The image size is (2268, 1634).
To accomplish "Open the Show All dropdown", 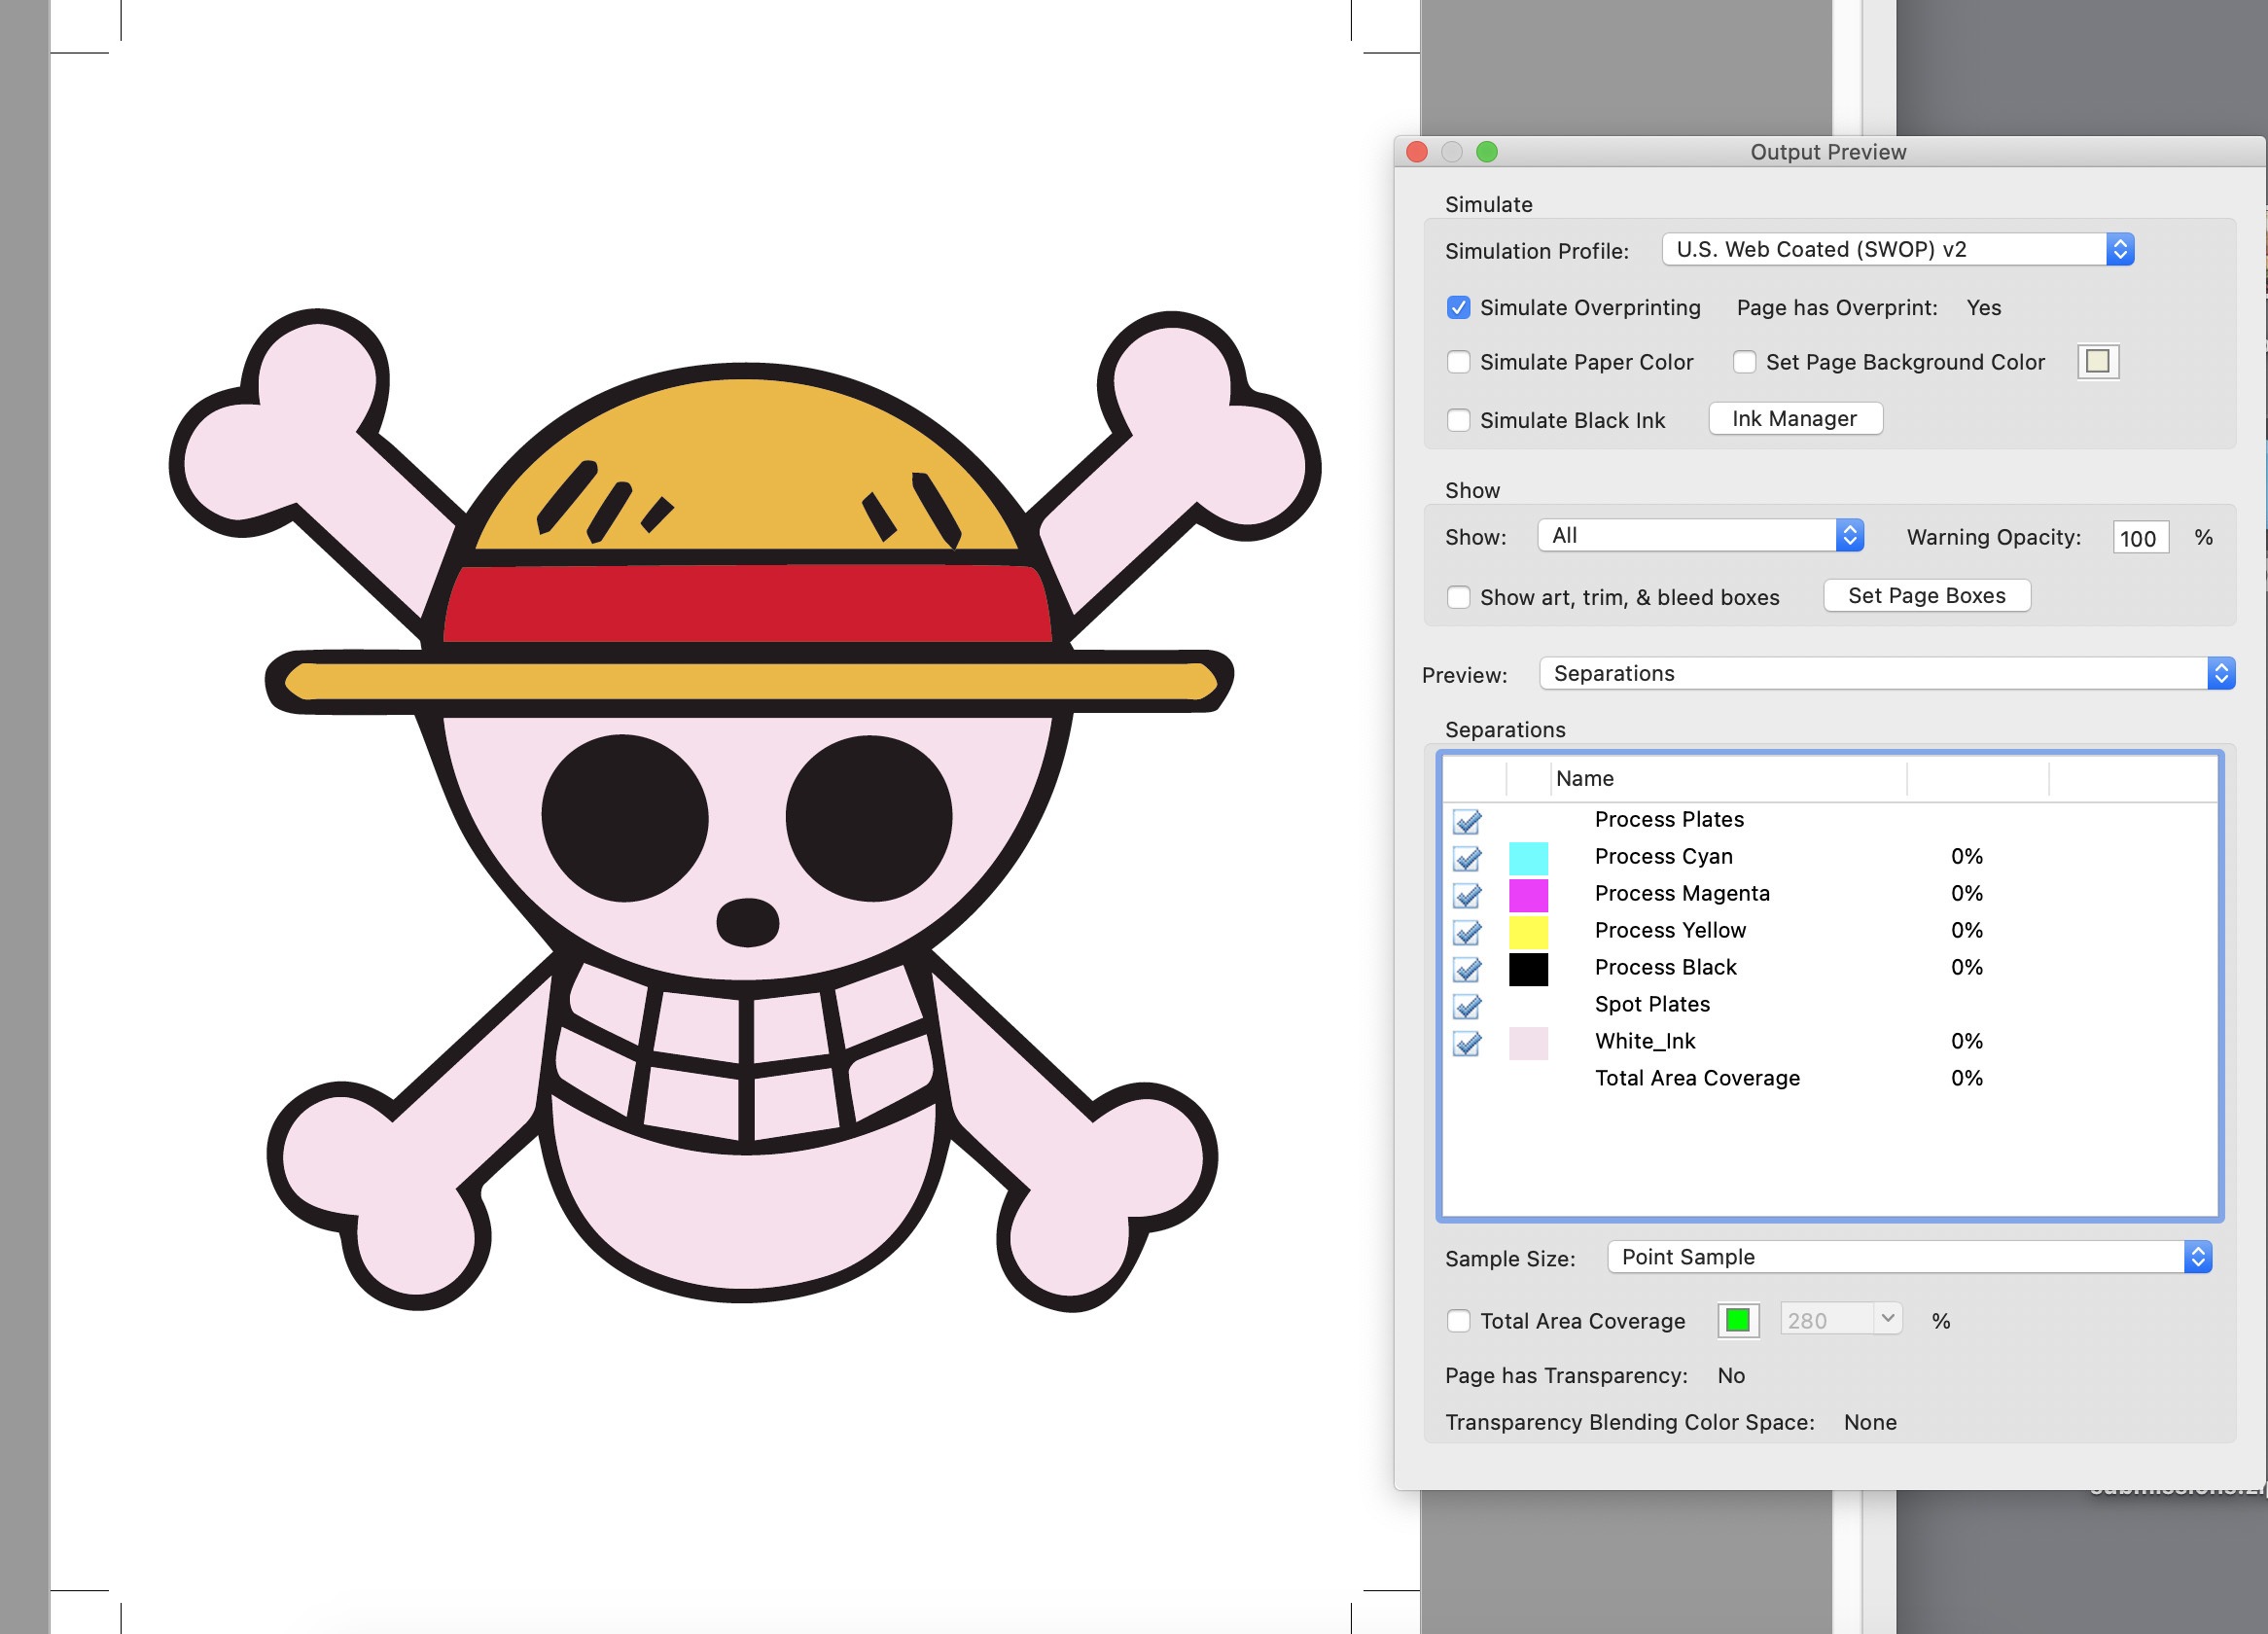I will pos(1699,536).
